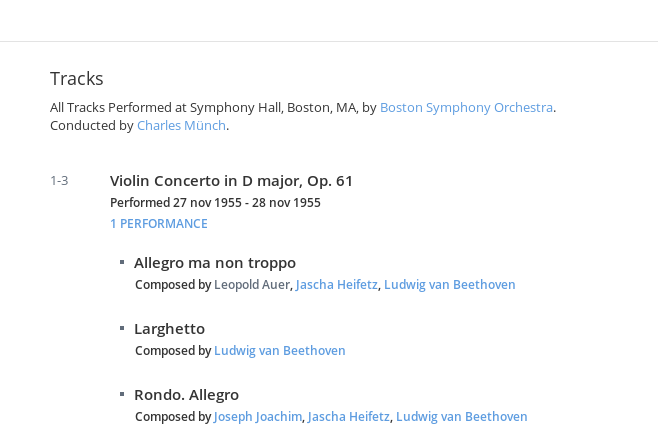
Task: Open the Boston Symphony Orchestra link
Action: coord(466,108)
